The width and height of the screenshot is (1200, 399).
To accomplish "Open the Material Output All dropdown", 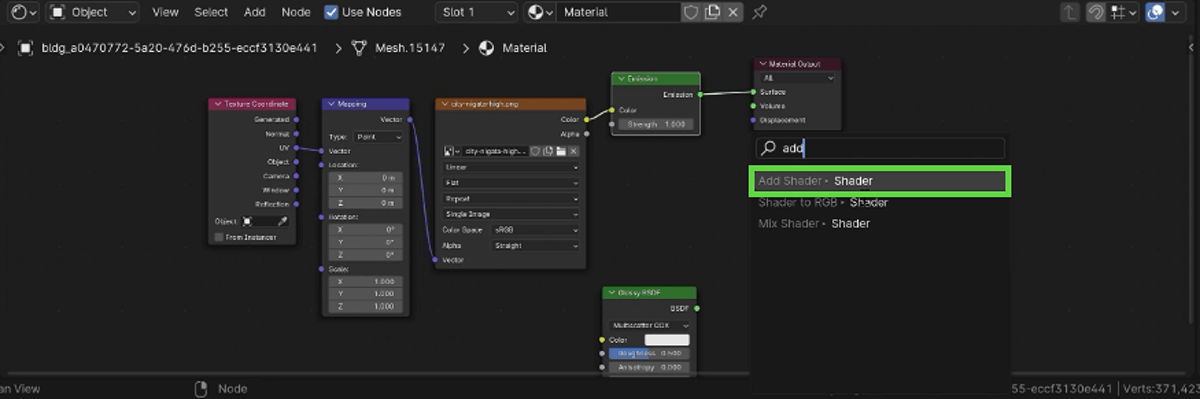I will point(797,78).
